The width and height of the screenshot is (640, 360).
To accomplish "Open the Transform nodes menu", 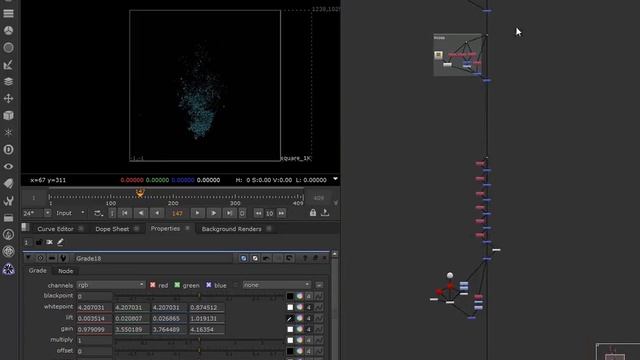I will 8,98.
